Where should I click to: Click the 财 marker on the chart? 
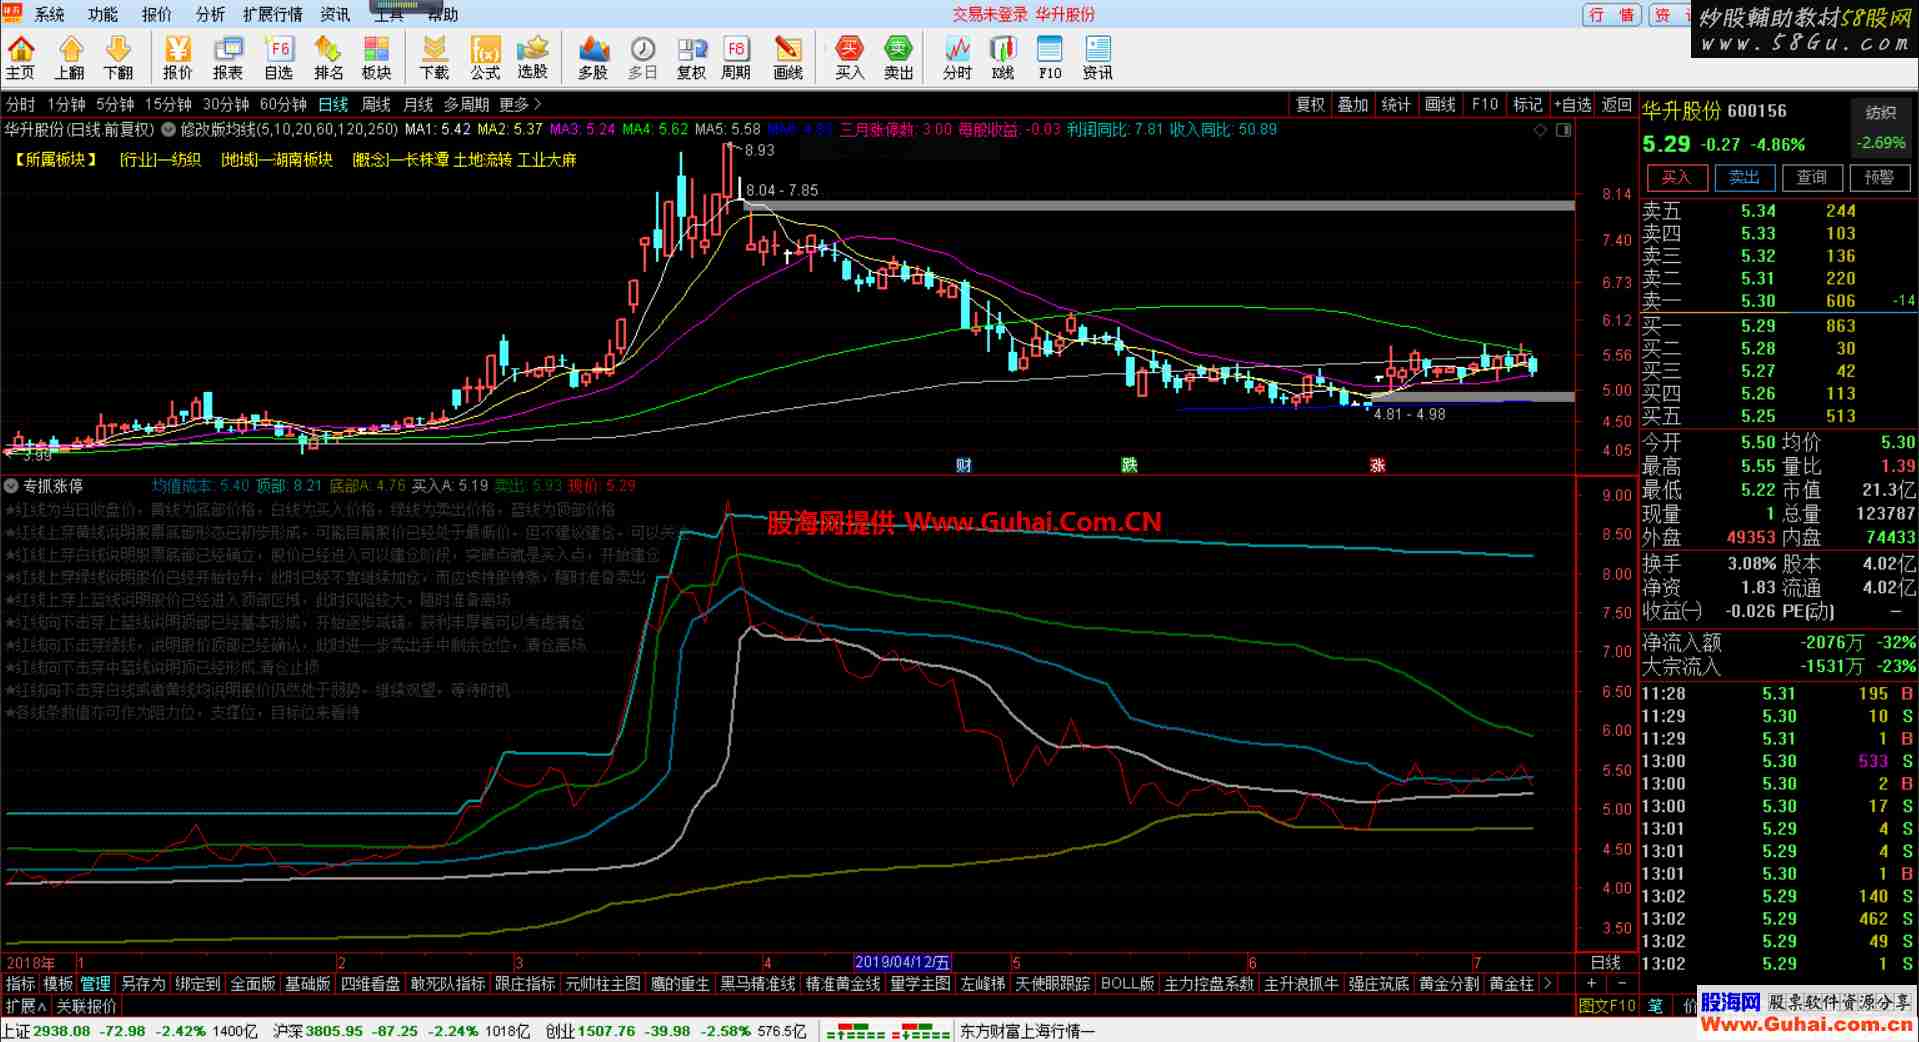963,465
